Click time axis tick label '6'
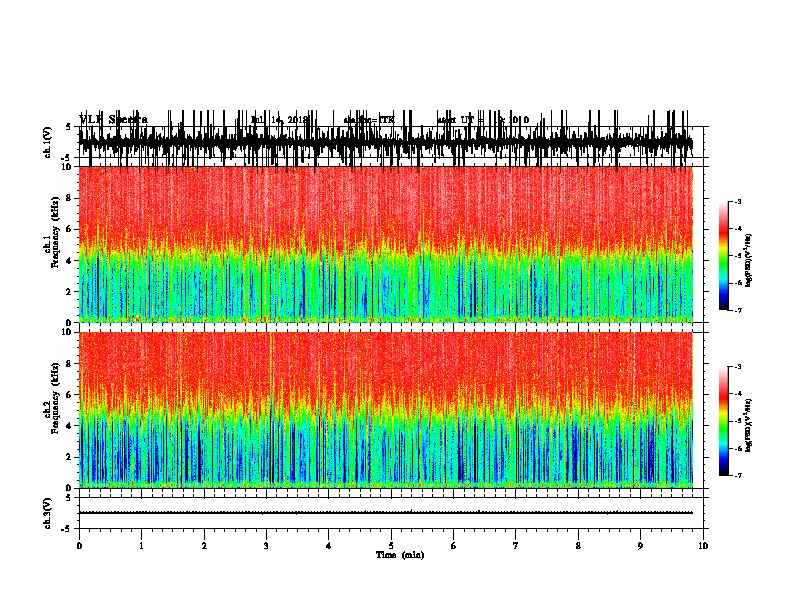The width and height of the screenshot is (792, 612). 454,546
